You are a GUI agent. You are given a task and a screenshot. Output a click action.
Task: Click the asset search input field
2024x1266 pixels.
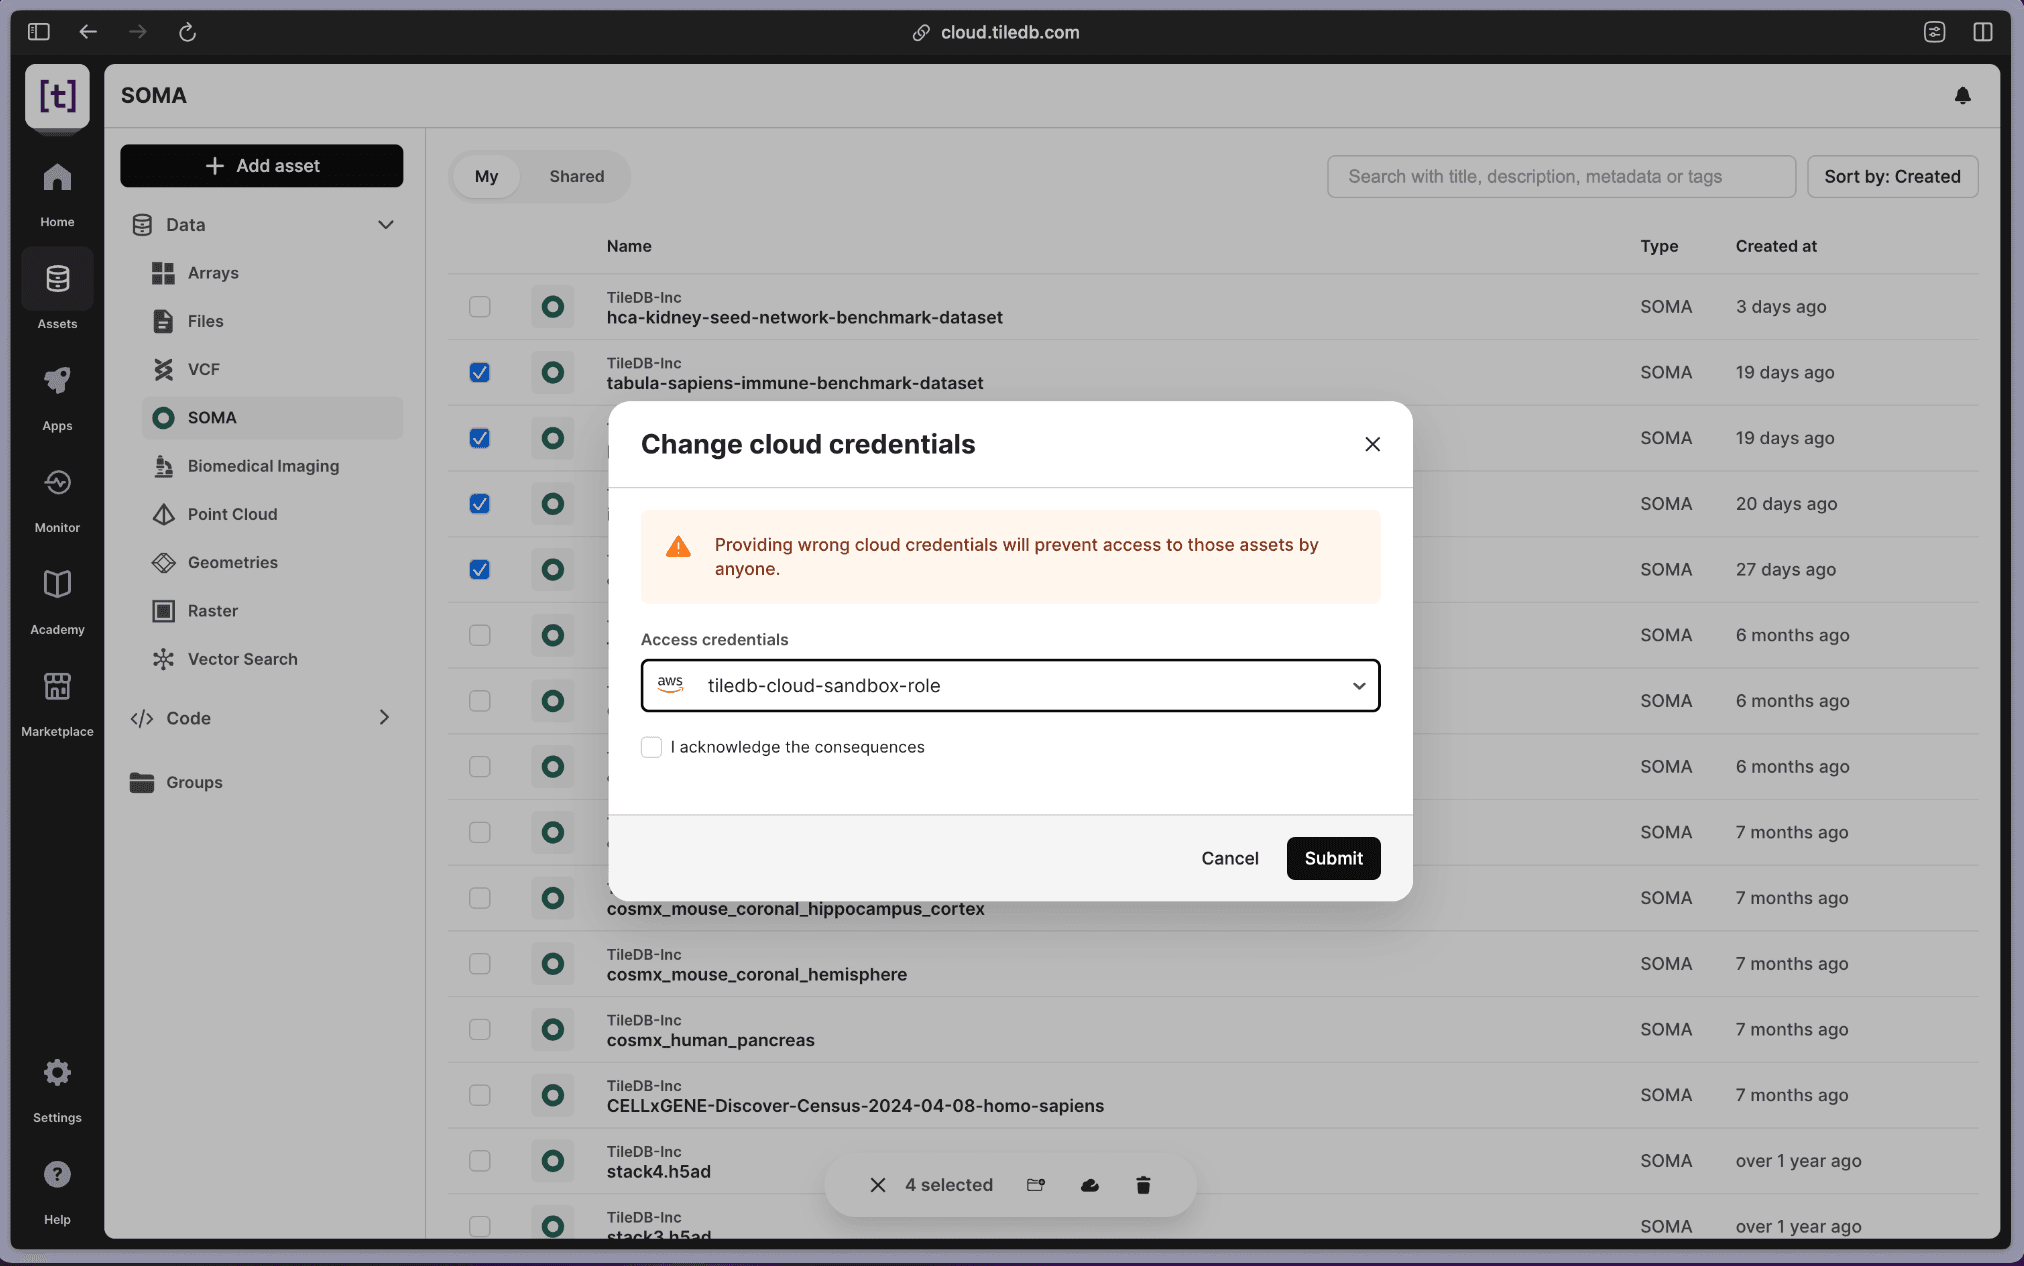pyautogui.click(x=1560, y=176)
